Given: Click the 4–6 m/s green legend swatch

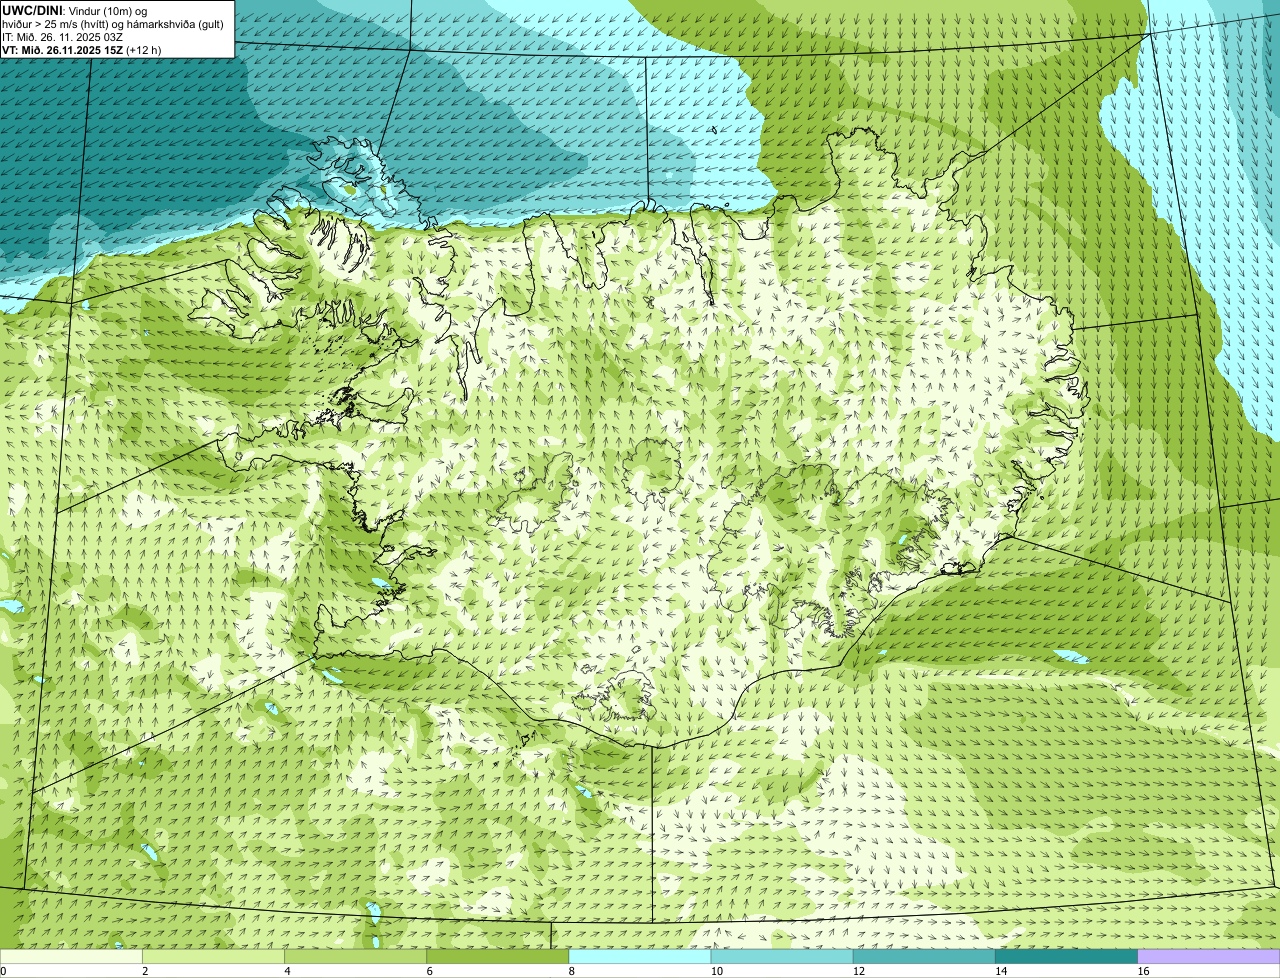Looking at the screenshot, I should click(356, 956).
